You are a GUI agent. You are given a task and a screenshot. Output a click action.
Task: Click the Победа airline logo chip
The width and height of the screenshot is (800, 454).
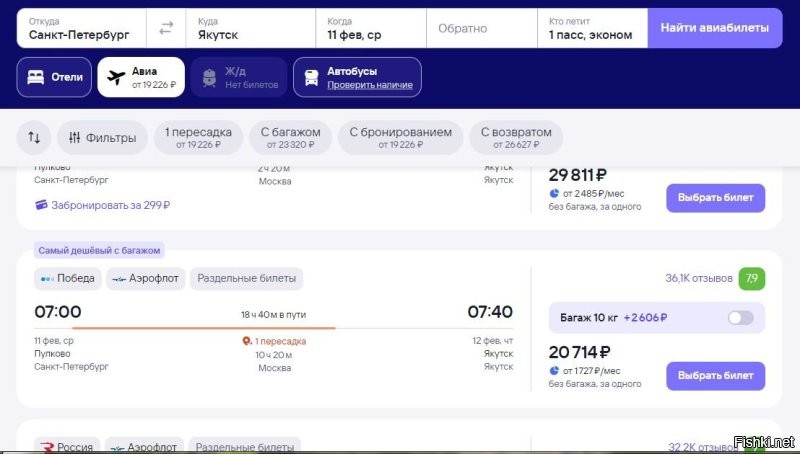pos(66,278)
